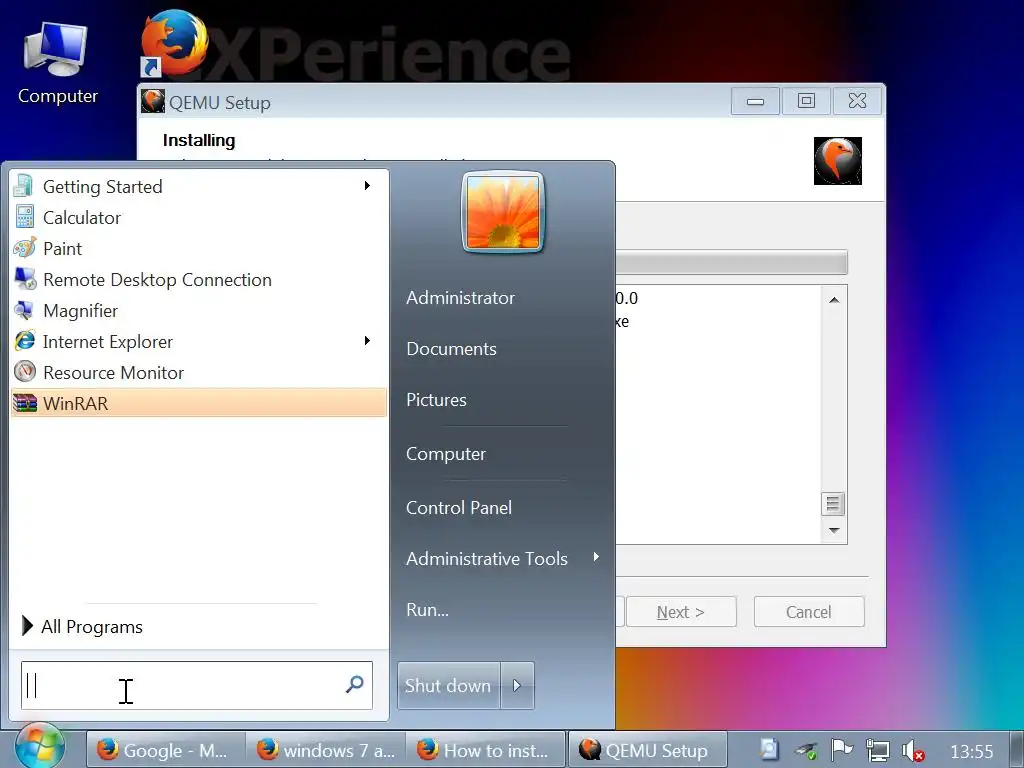1024x768 pixels.
Task: Focus the Start menu search box
Action: 197,685
